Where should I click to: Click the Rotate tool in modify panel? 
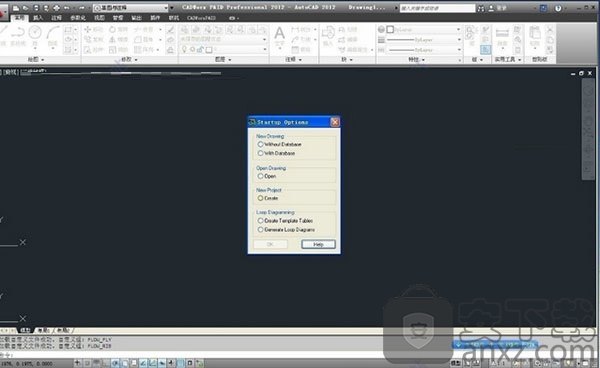tap(118, 29)
